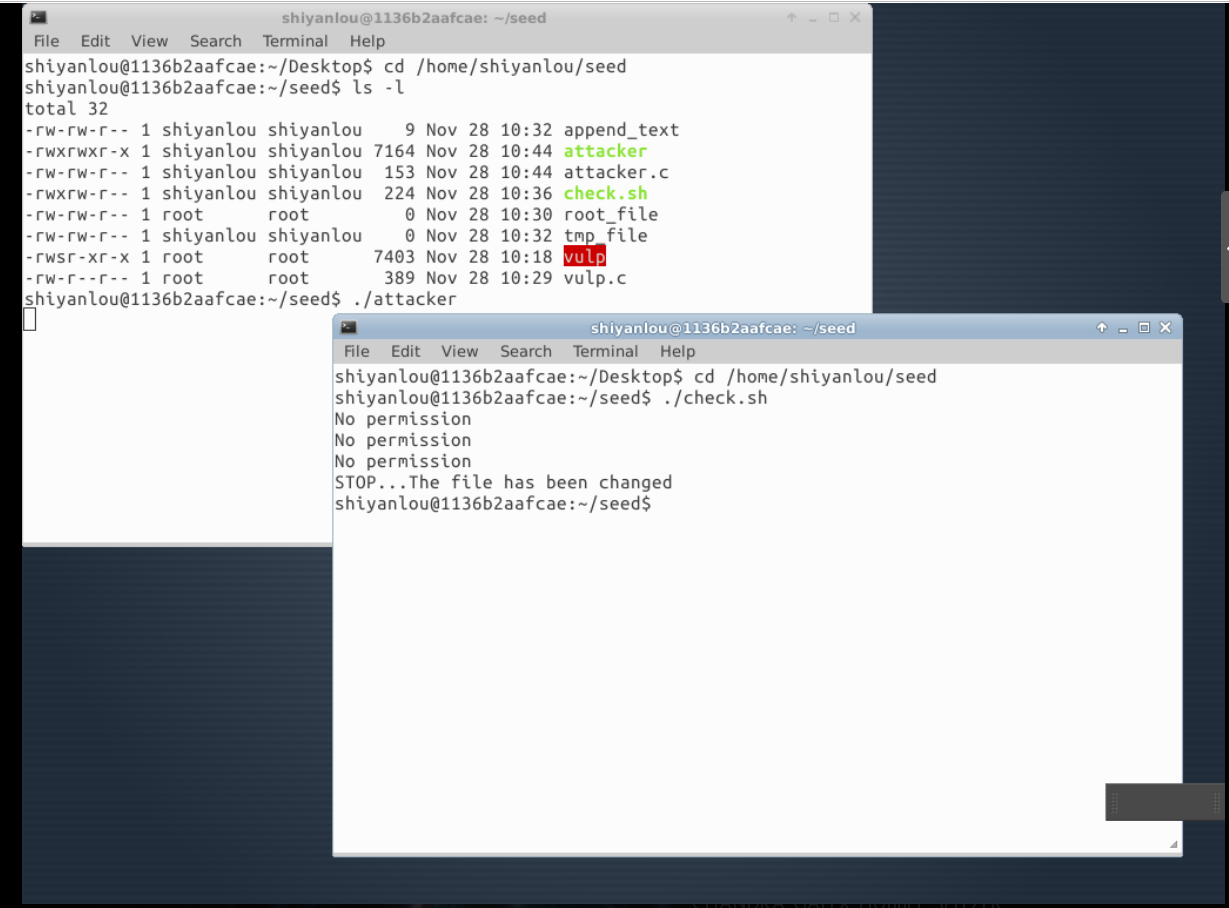1229x908 pixels.
Task: Open Terminal menu in the ./attacker window
Action: [295, 41]
